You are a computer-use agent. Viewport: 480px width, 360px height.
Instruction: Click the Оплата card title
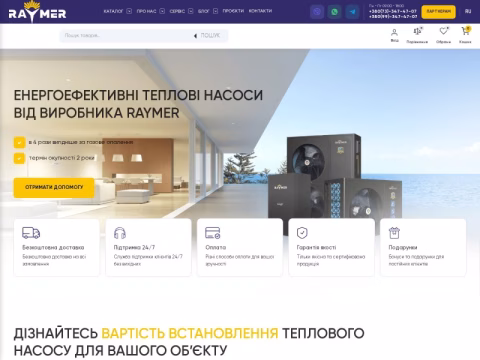pyautogui.click(x=216, y=247)
